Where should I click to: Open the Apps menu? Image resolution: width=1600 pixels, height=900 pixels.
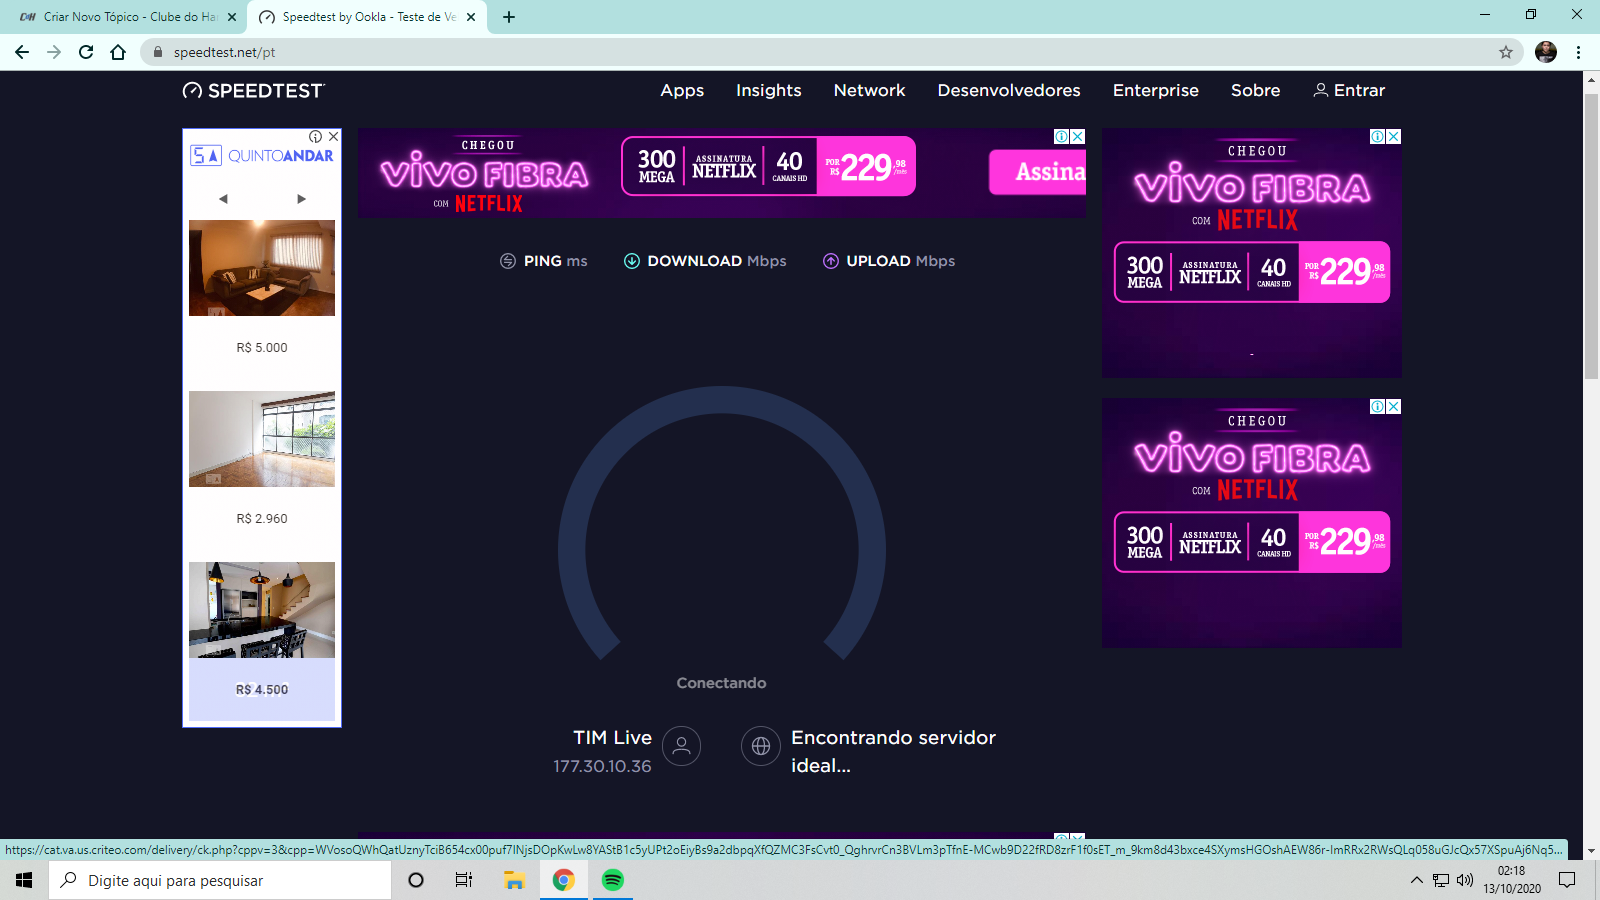(x=682, y=91)
